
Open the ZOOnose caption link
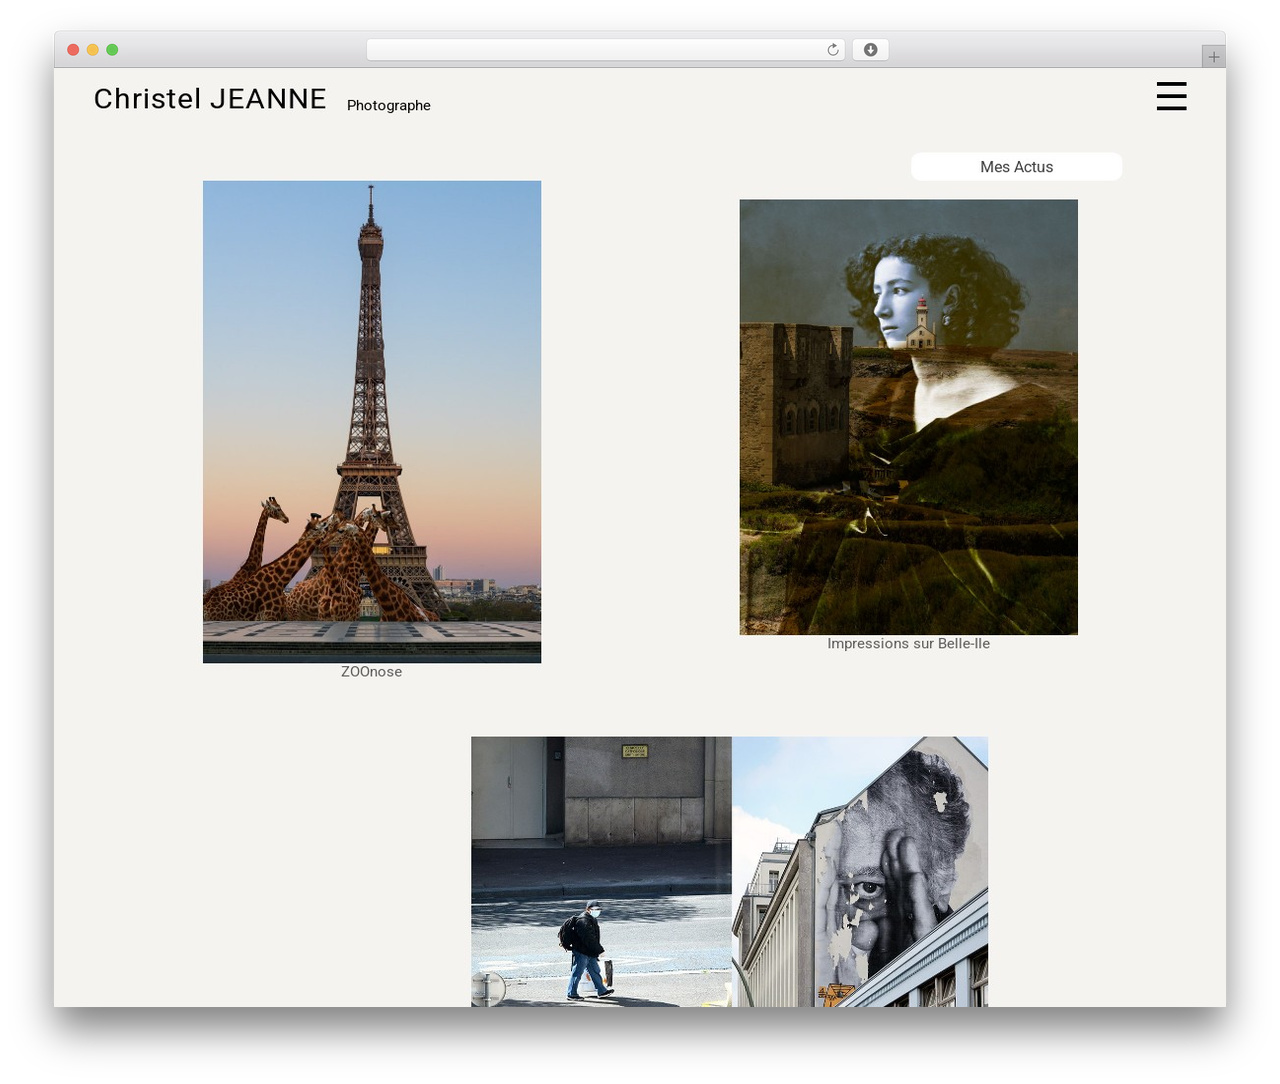point(371,672)
